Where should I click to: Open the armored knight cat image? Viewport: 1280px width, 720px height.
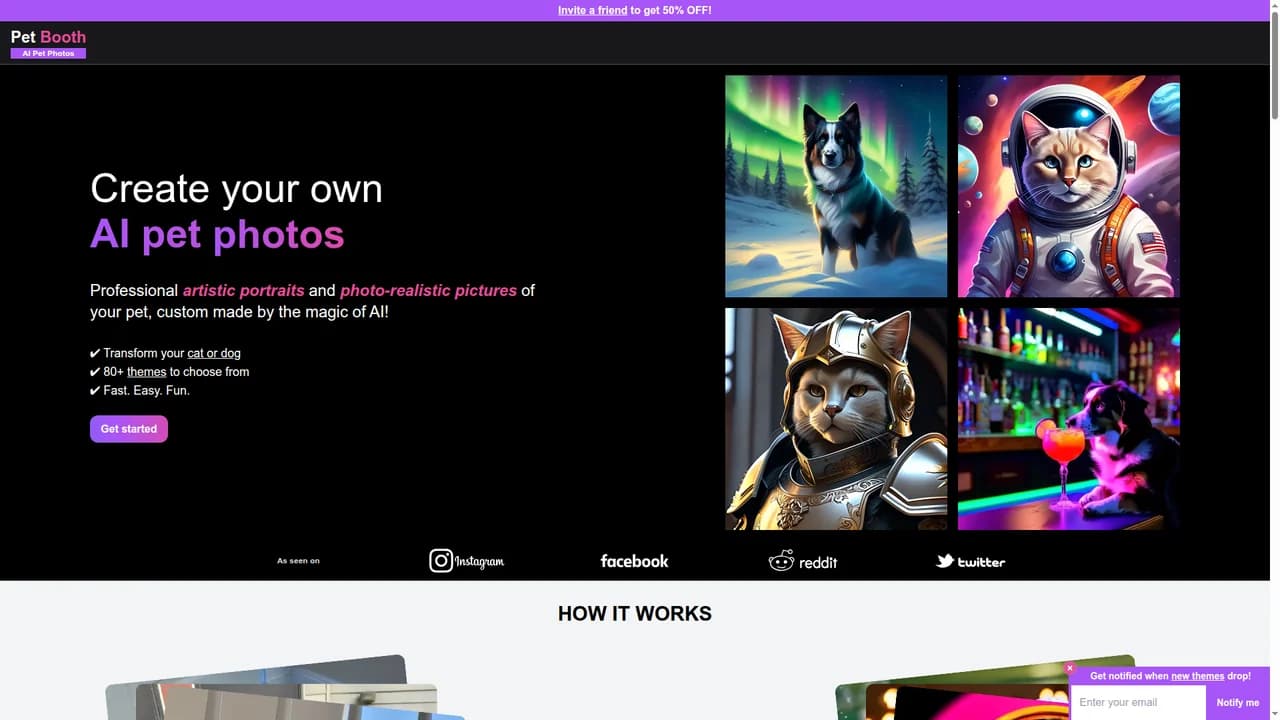click(836, 419)
